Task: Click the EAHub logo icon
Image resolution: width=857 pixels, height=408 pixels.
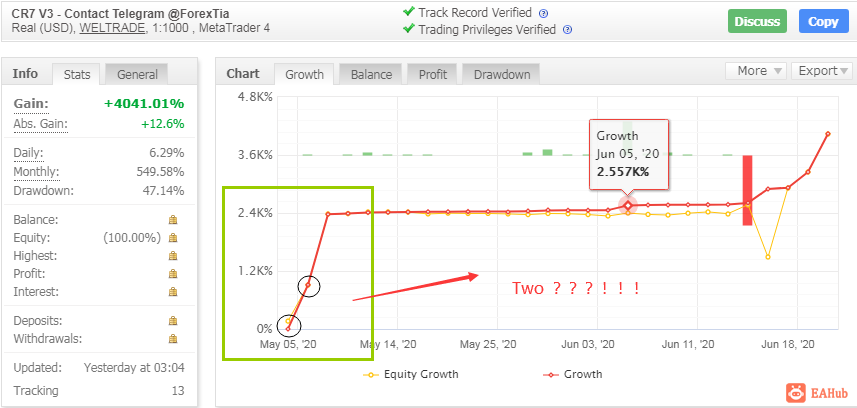Action: tap(796, 392)
